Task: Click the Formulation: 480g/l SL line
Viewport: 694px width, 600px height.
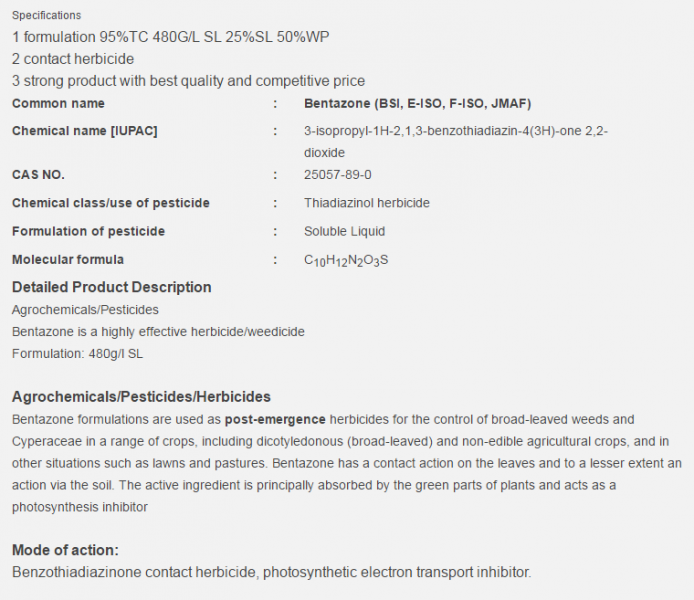Action: pyautogui.click(x=77, y=354)
